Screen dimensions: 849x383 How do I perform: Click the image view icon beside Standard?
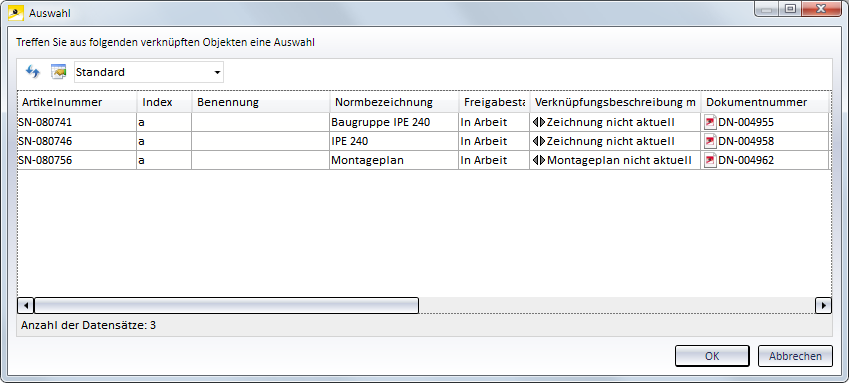pos(58,72)
